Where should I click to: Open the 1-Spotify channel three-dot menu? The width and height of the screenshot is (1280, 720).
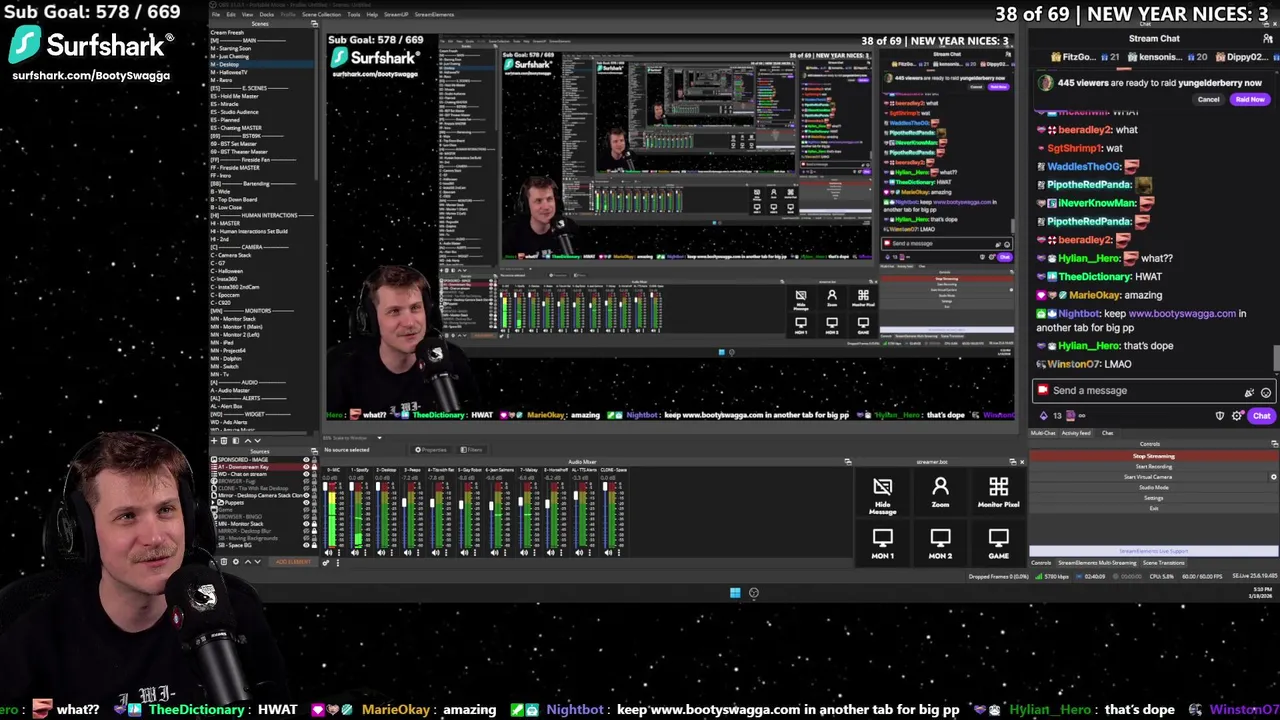pos(365,552)
